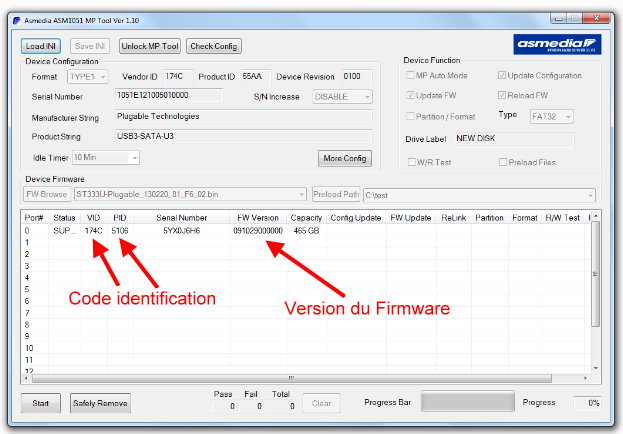Click the Serial Number field
This screenshot has height=434, width=623.
point(169,95)
